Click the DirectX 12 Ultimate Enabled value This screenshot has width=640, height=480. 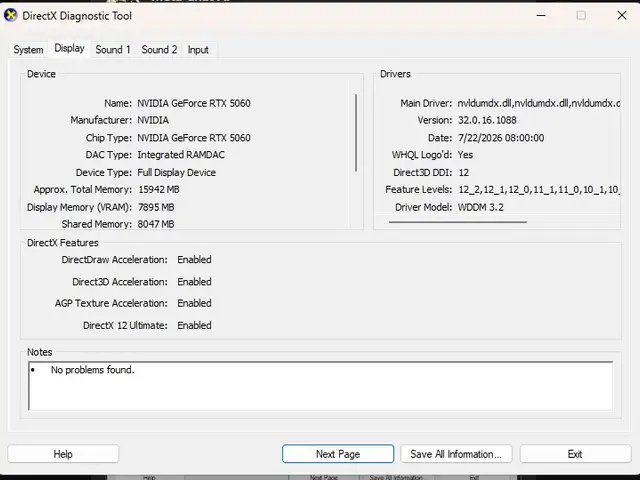coord(194,325)
